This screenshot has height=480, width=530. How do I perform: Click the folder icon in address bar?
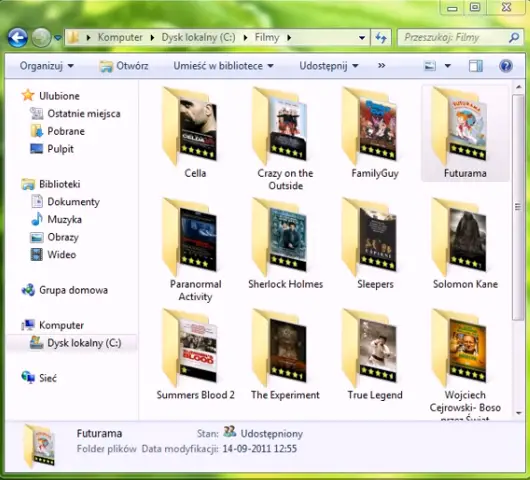(73, 37)
